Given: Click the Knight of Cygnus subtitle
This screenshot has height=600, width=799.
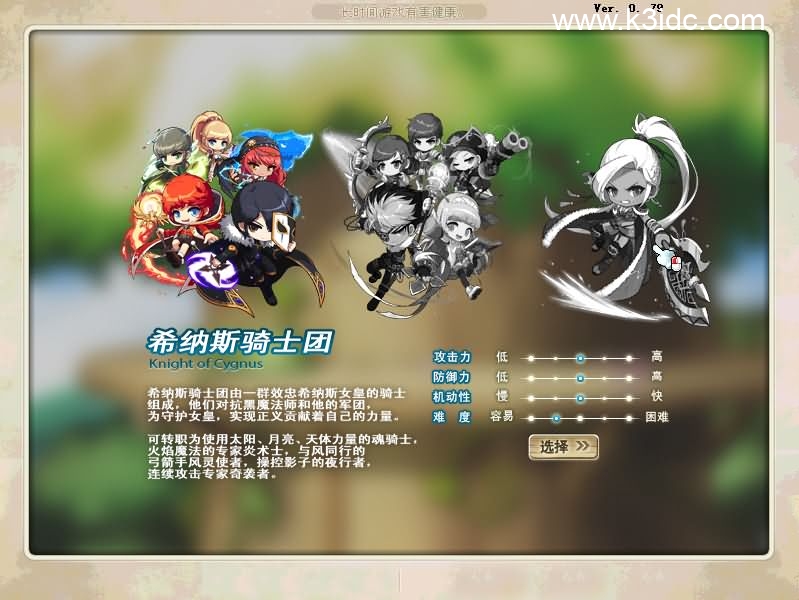Looking at the screenshot, I should pyautogui.click(x=206, y=363).
